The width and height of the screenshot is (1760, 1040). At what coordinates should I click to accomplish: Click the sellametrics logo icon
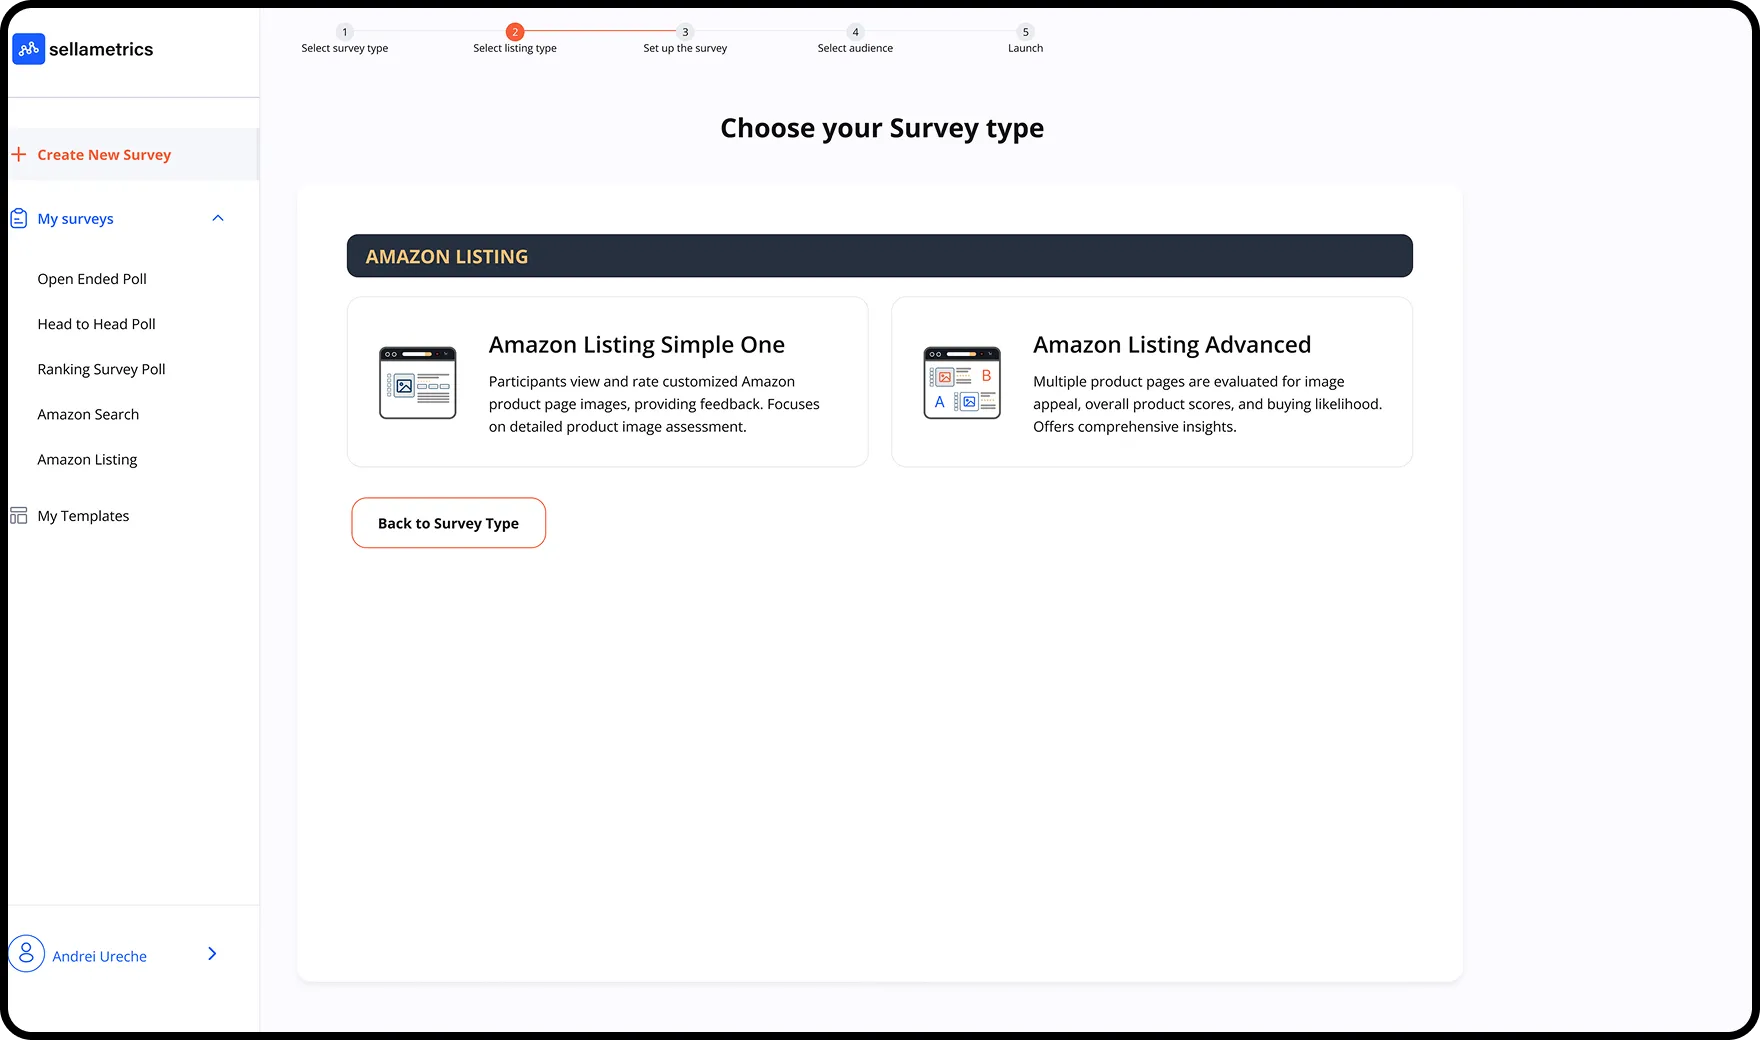28,48
